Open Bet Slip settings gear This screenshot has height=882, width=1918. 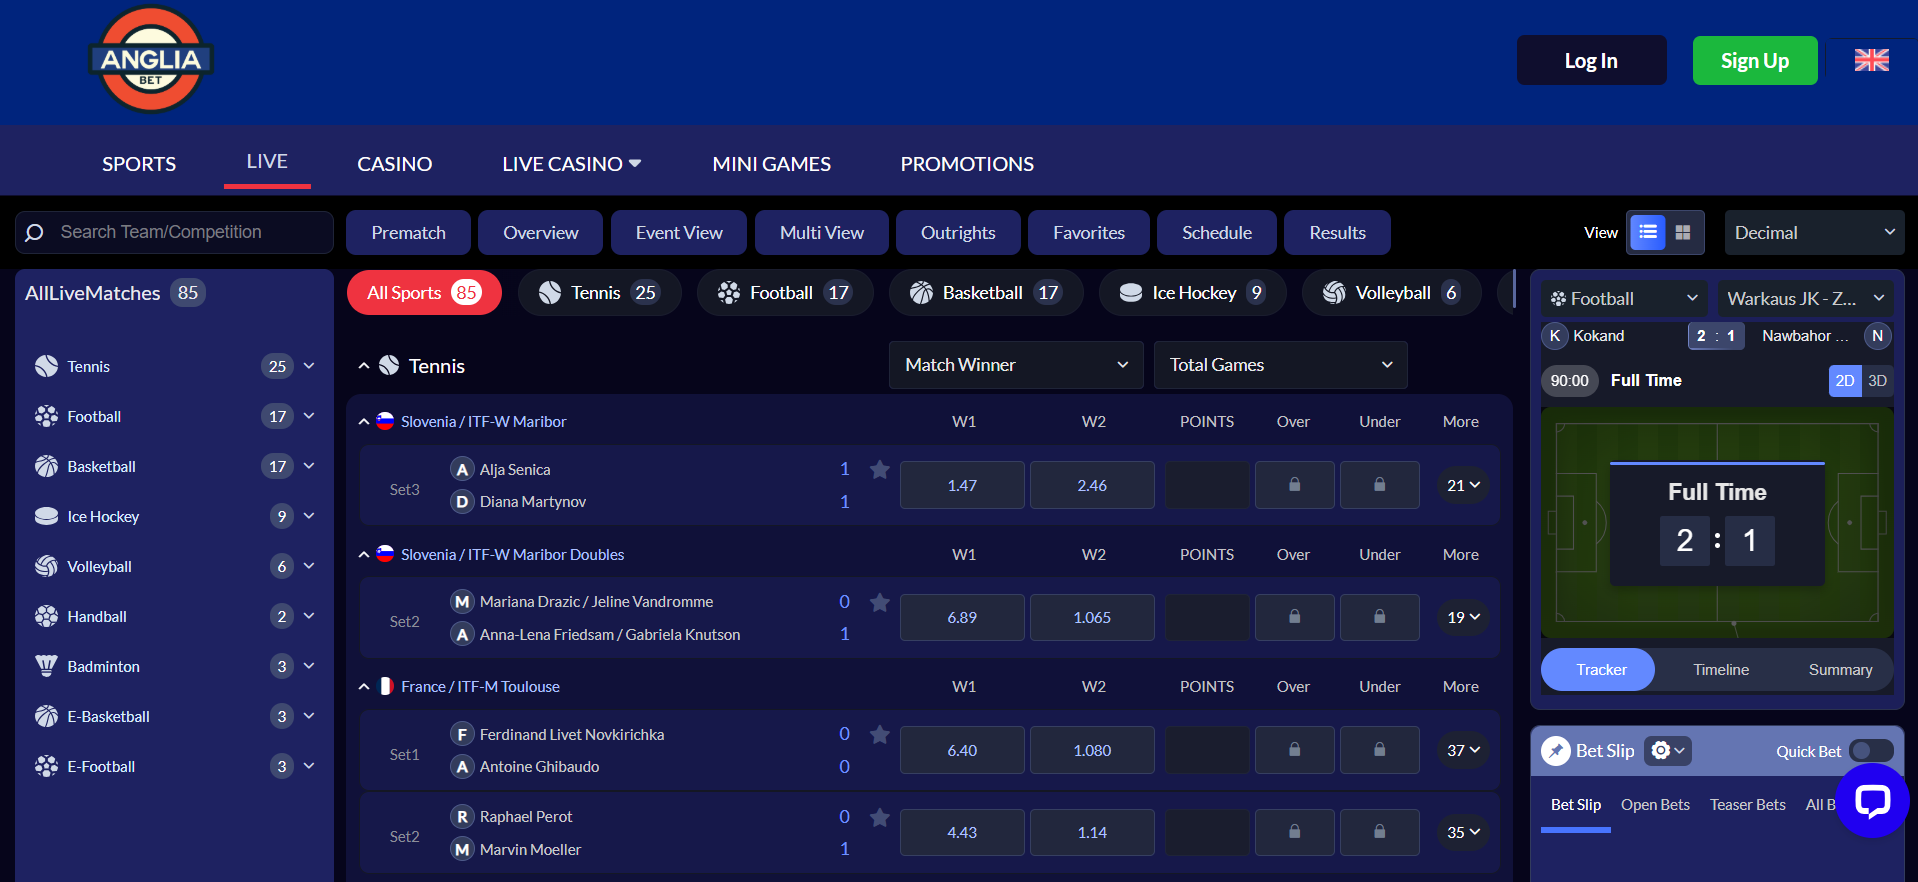tap(1668, 750)
